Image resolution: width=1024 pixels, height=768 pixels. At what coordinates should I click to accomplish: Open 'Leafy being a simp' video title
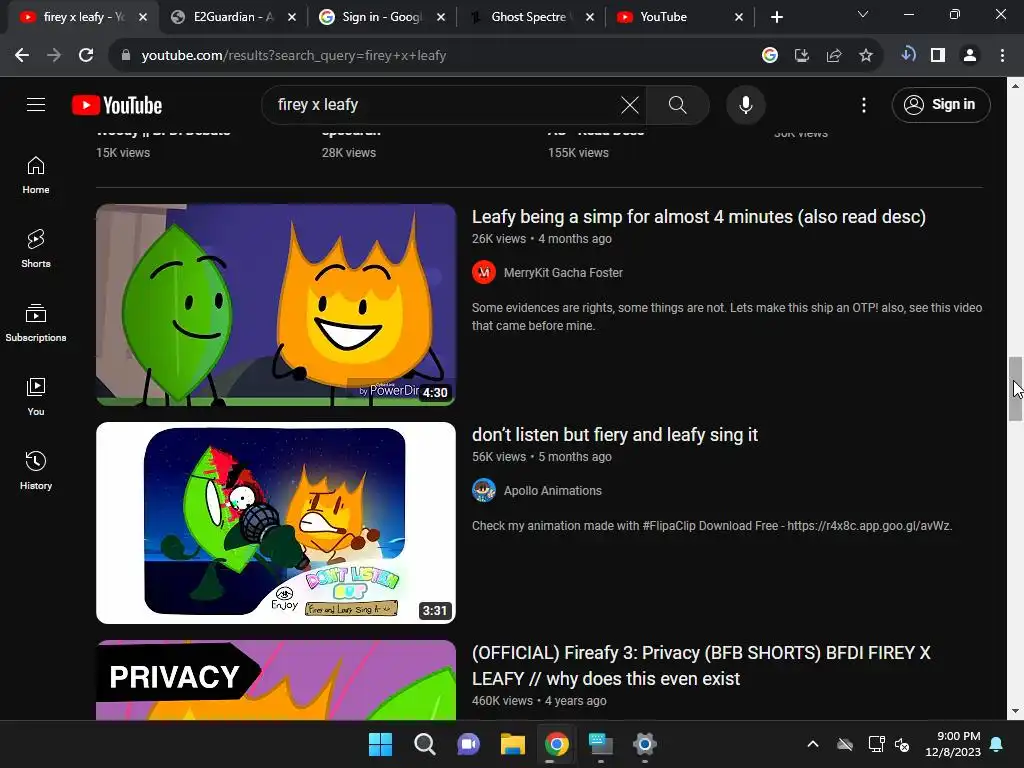click(699, 217)
